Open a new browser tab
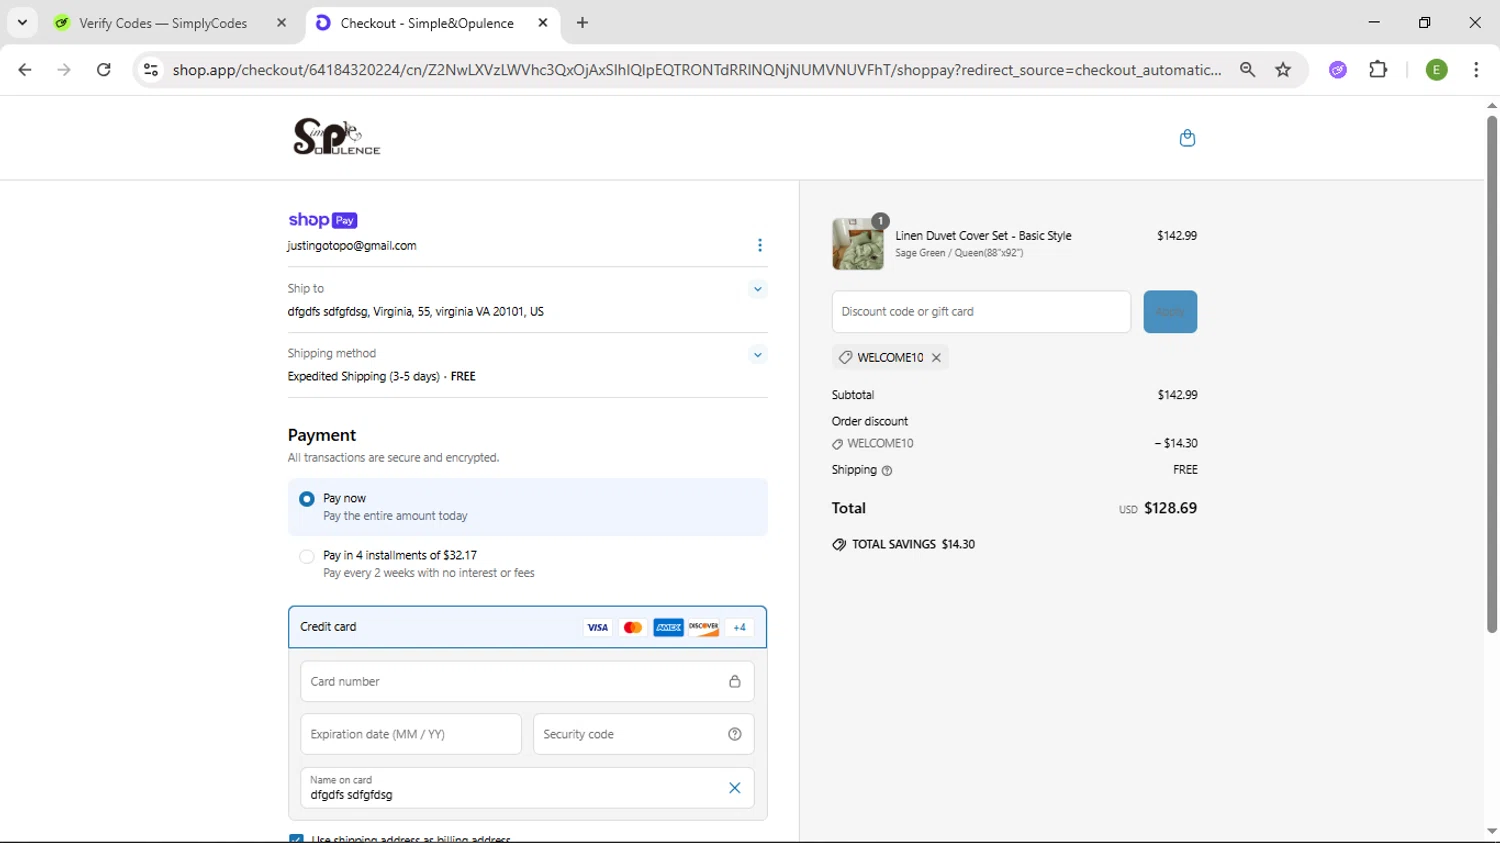 pos(582,22)
